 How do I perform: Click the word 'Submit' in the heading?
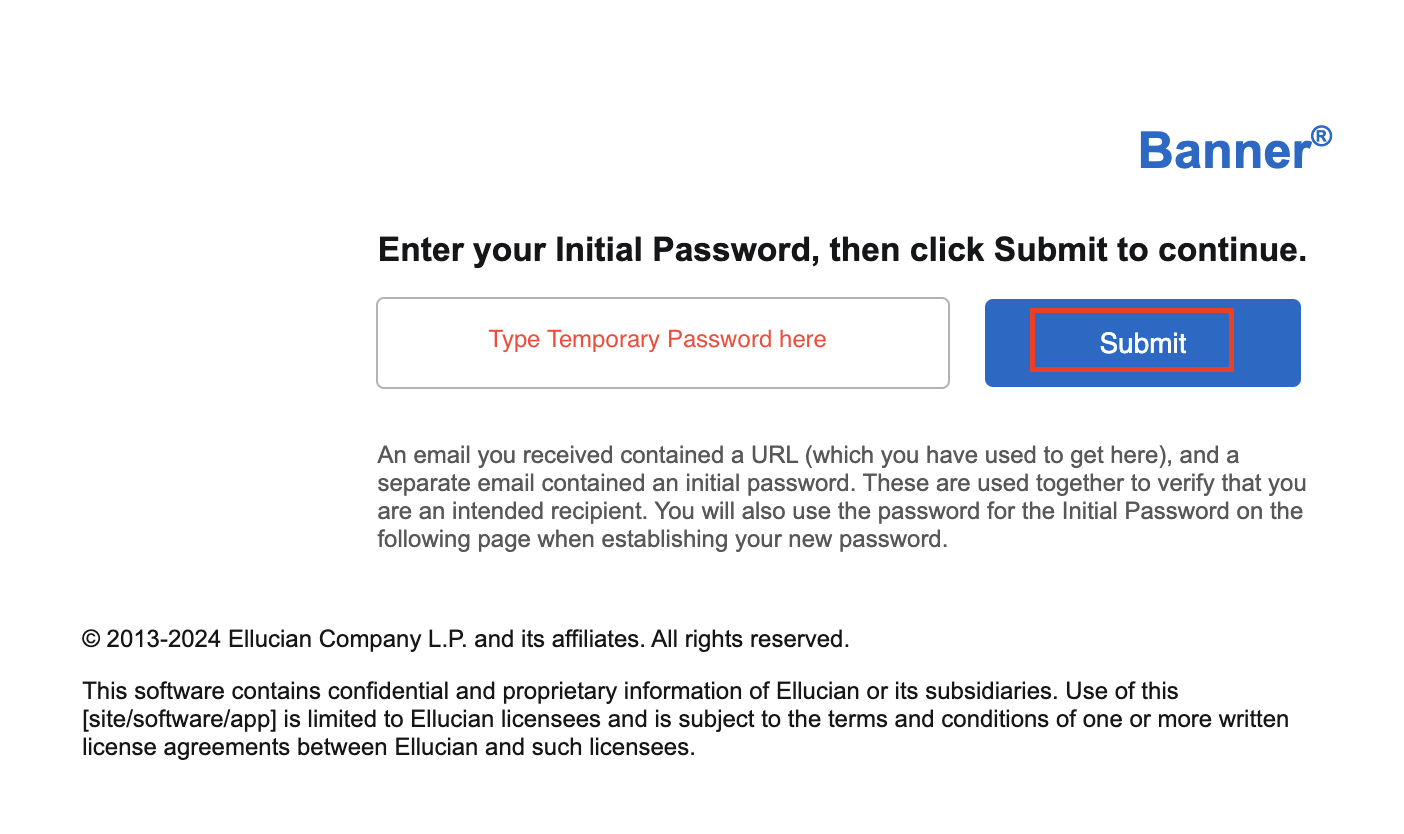(1049, 249)
